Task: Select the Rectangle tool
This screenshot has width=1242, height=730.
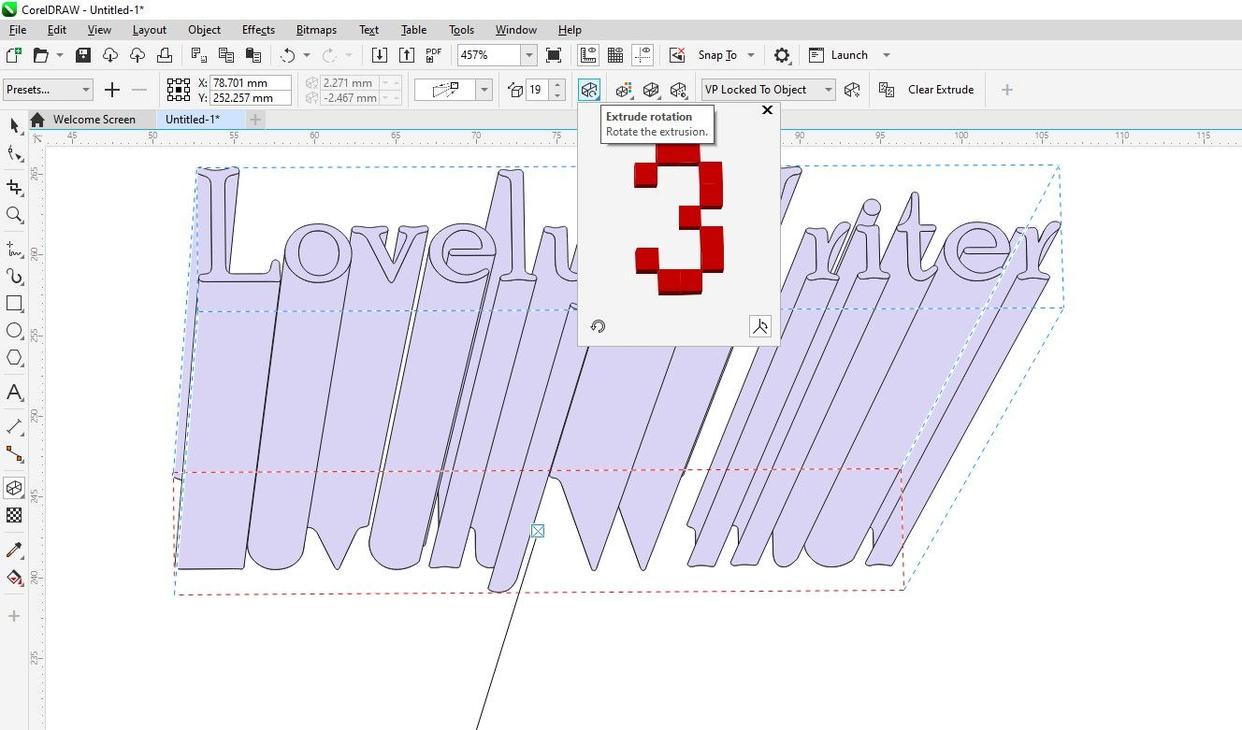Action: pos(14,304)
